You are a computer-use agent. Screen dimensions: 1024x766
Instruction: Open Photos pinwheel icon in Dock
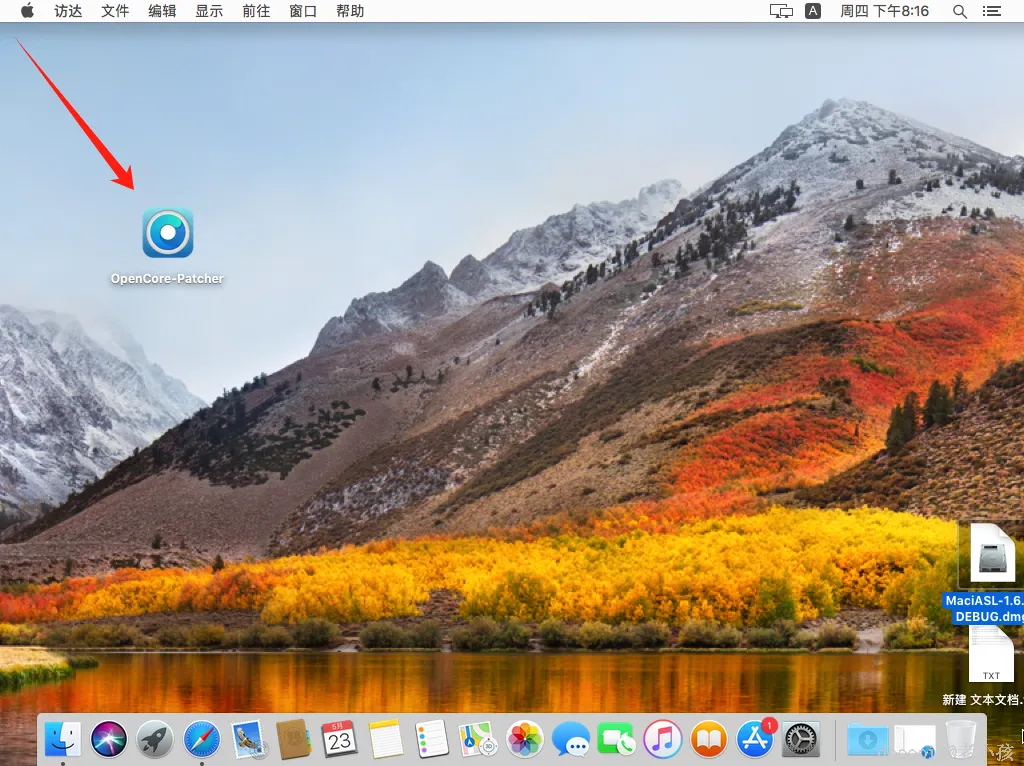coord(524,740)
